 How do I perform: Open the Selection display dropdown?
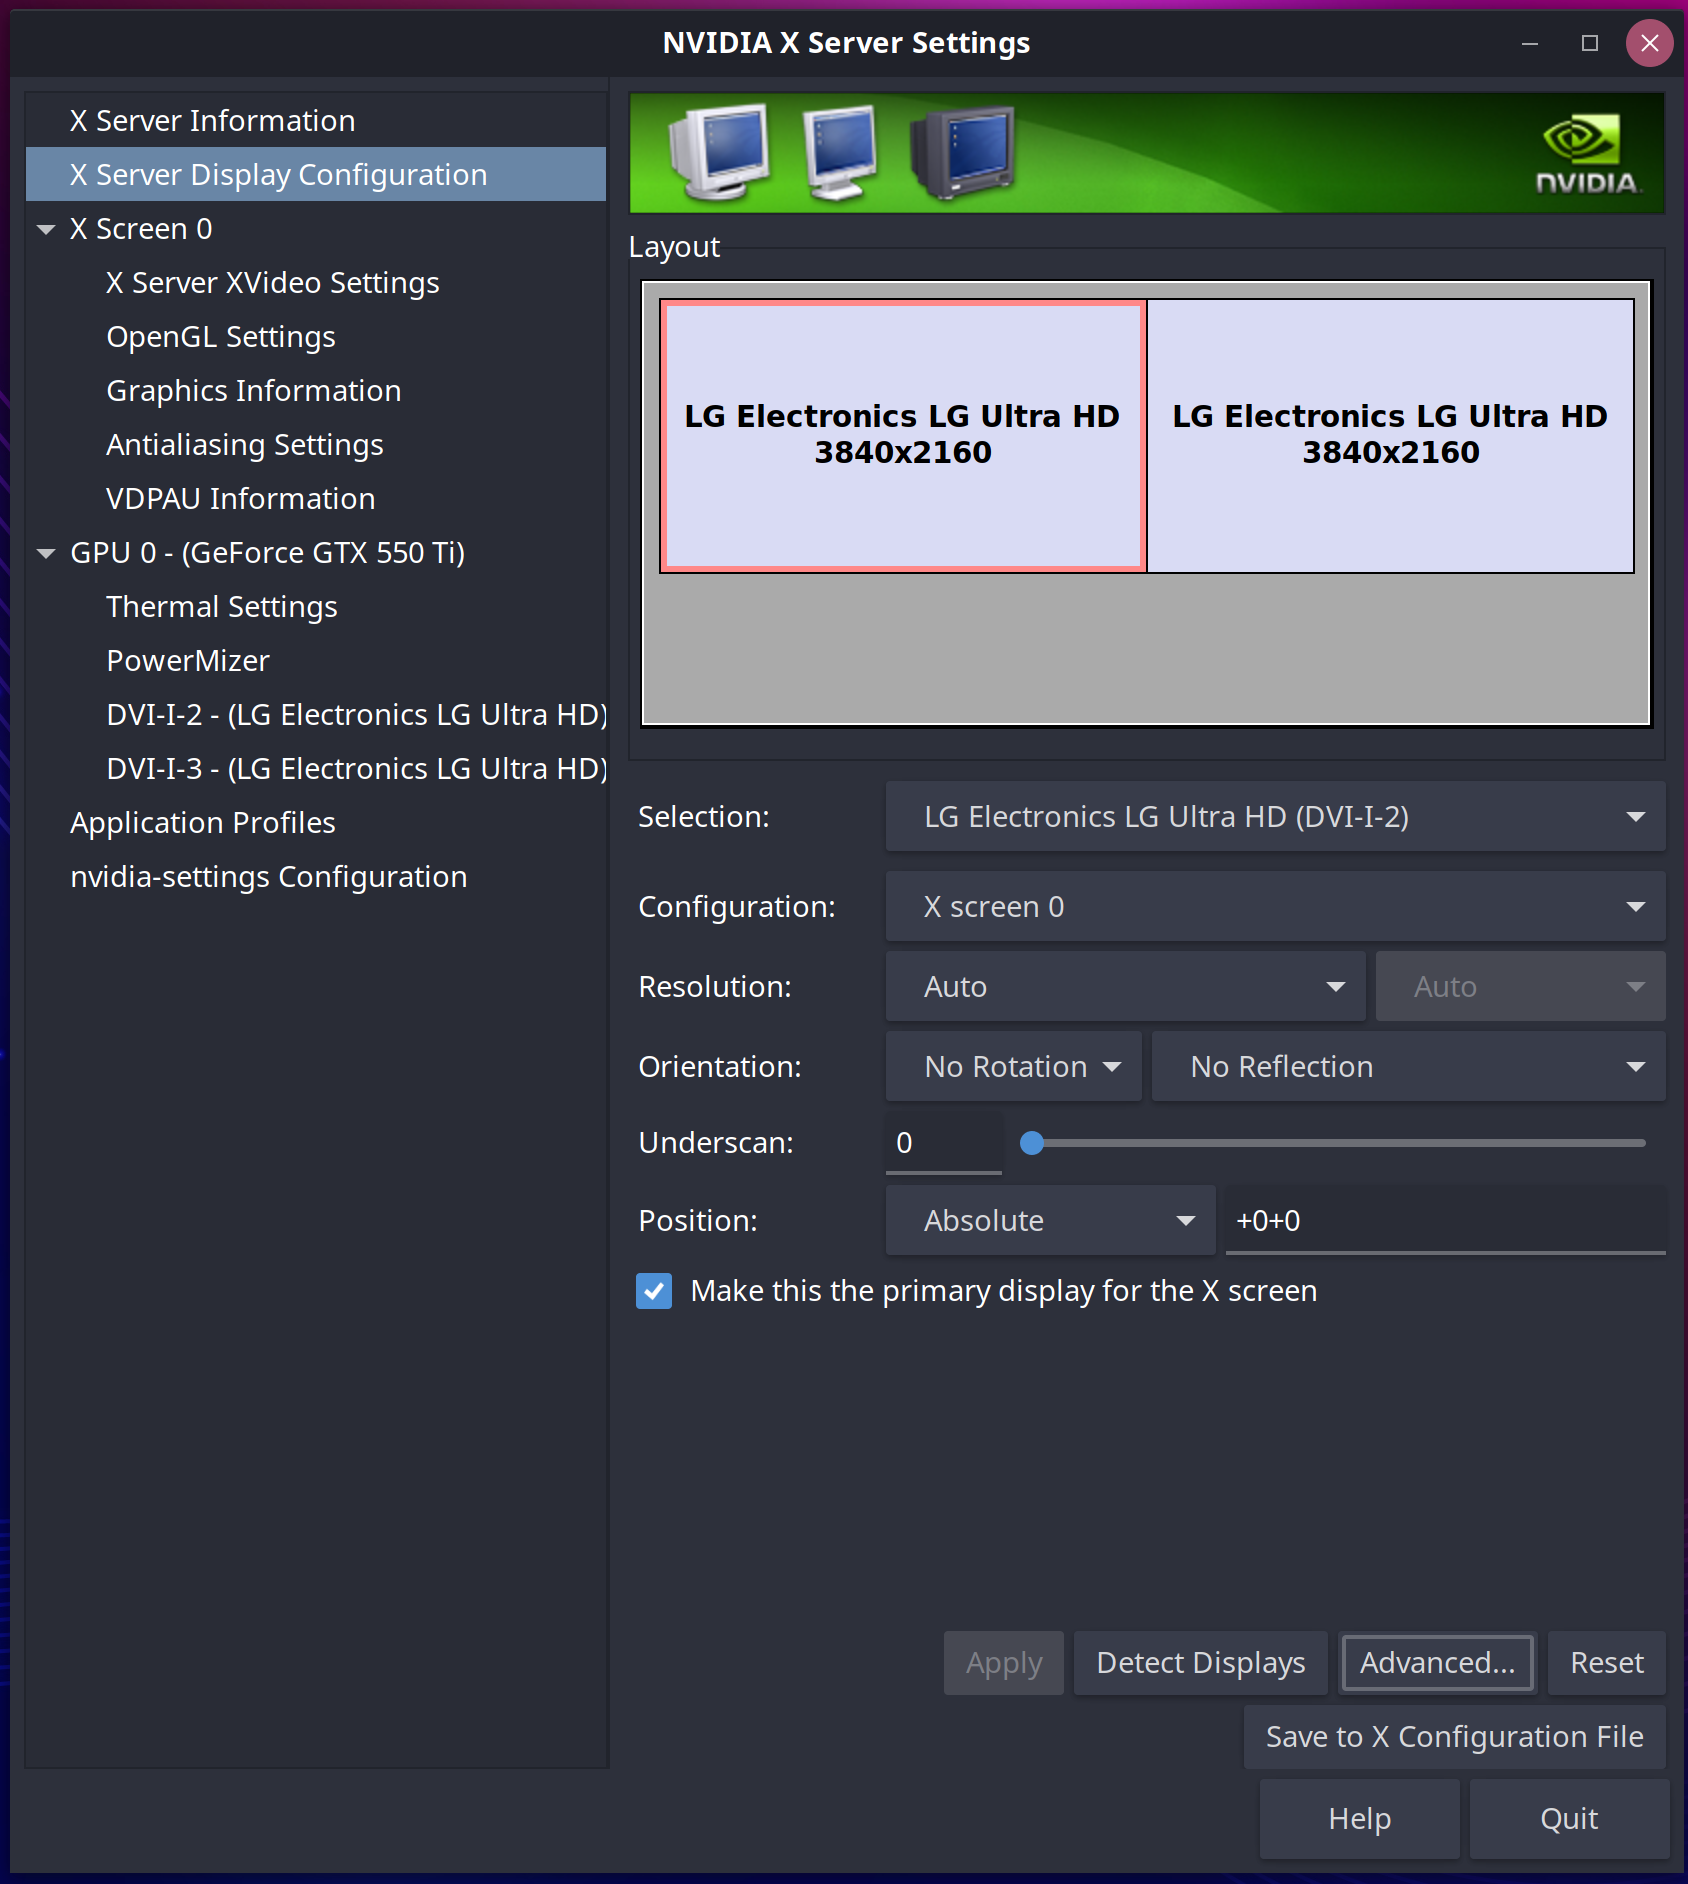[x=1273, y=816]
